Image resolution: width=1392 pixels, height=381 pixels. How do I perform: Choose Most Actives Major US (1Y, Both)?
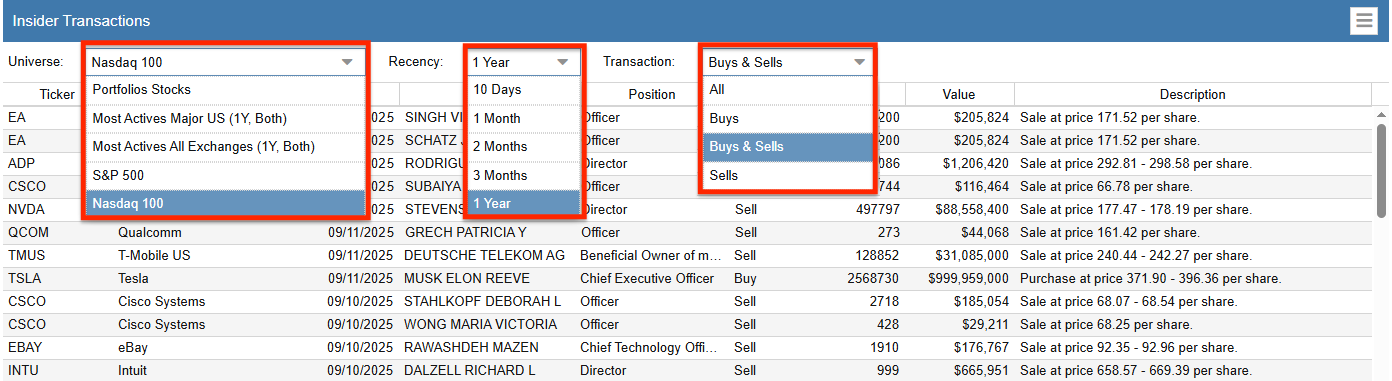point(226,118)
